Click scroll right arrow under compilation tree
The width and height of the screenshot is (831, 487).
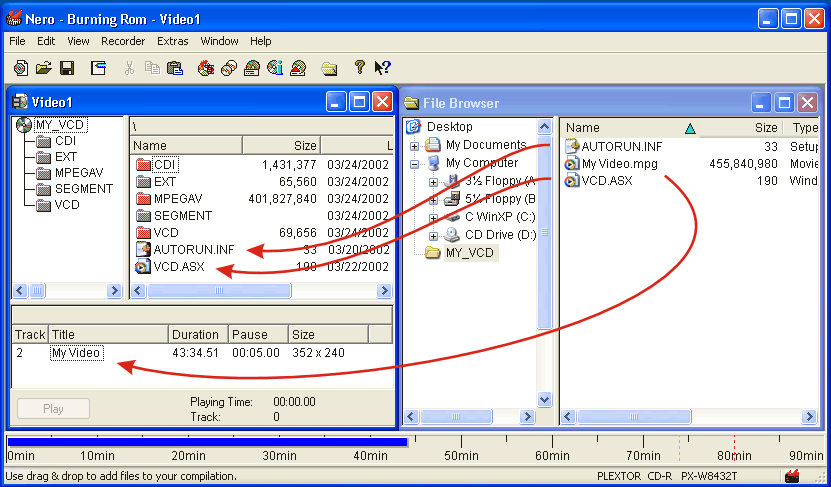click(x=114, y=290)
